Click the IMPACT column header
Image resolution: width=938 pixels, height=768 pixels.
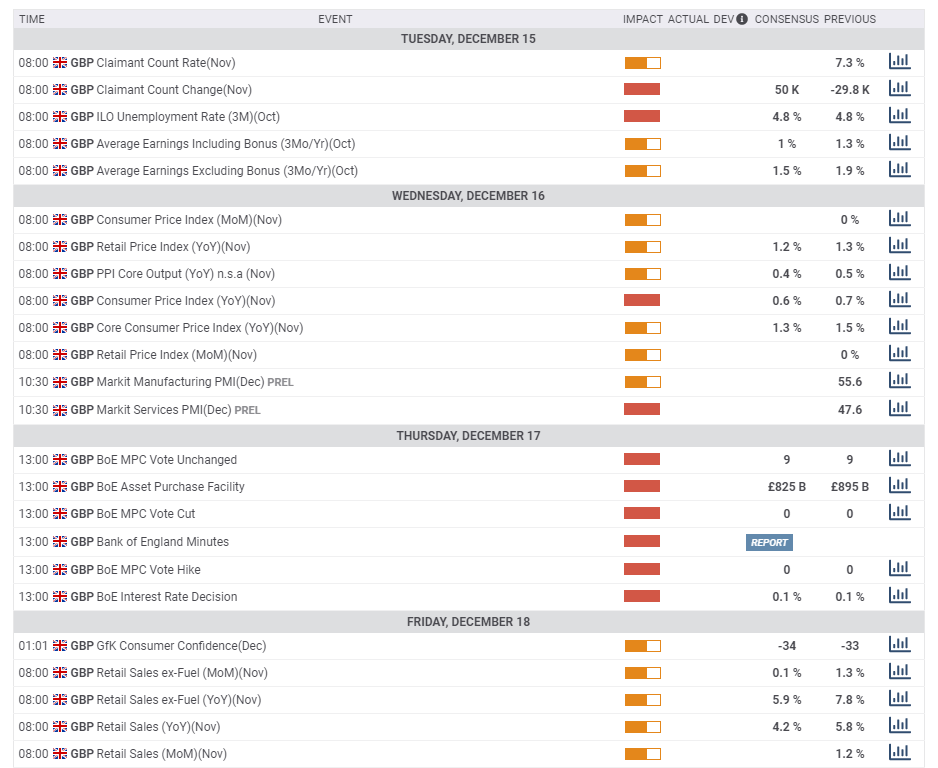[642, 19]
